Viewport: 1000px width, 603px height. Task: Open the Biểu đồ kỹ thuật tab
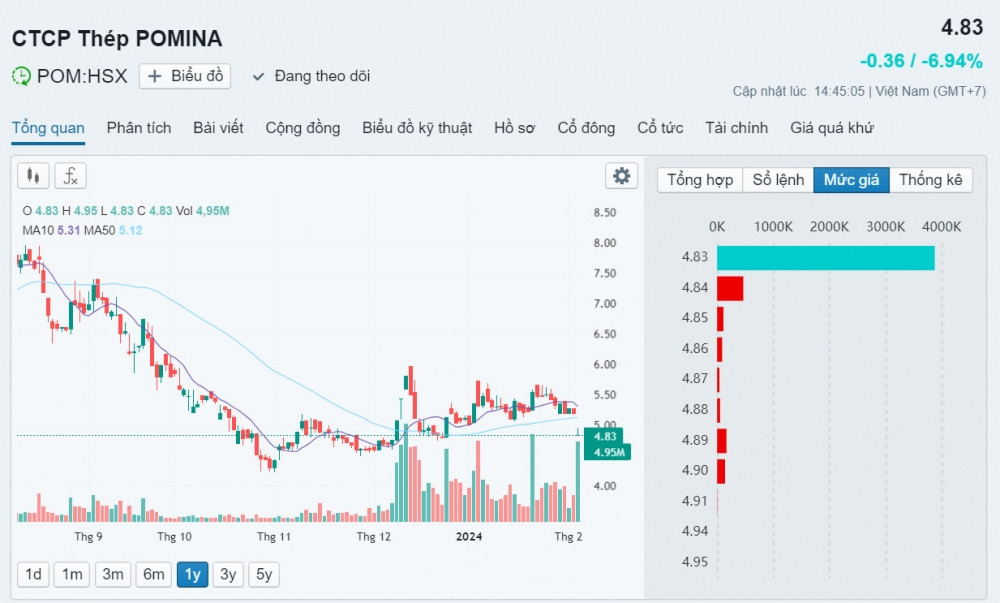[417, 128]
